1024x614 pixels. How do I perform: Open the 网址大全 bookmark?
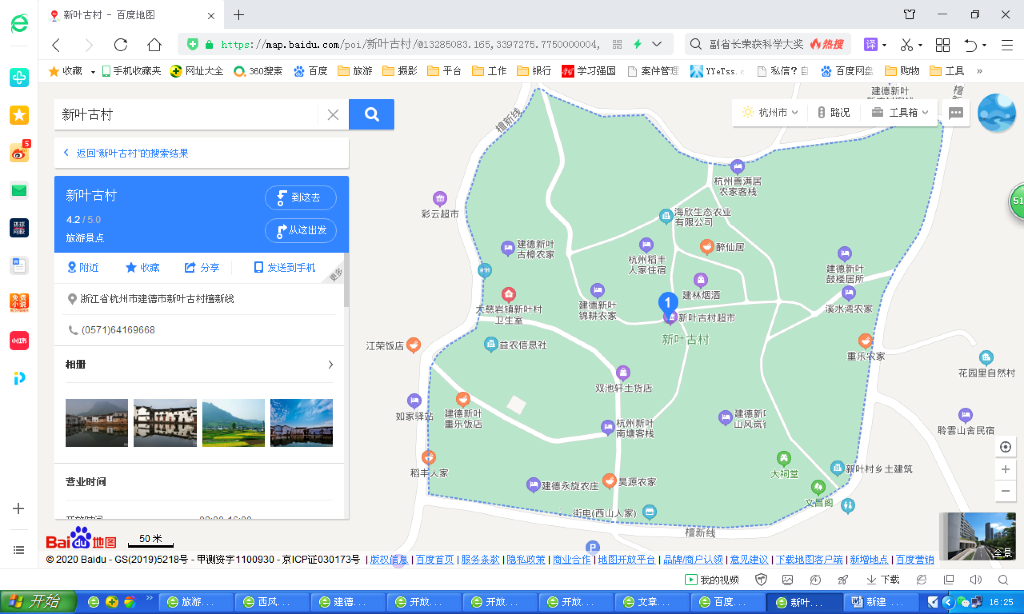click(197, 71)
